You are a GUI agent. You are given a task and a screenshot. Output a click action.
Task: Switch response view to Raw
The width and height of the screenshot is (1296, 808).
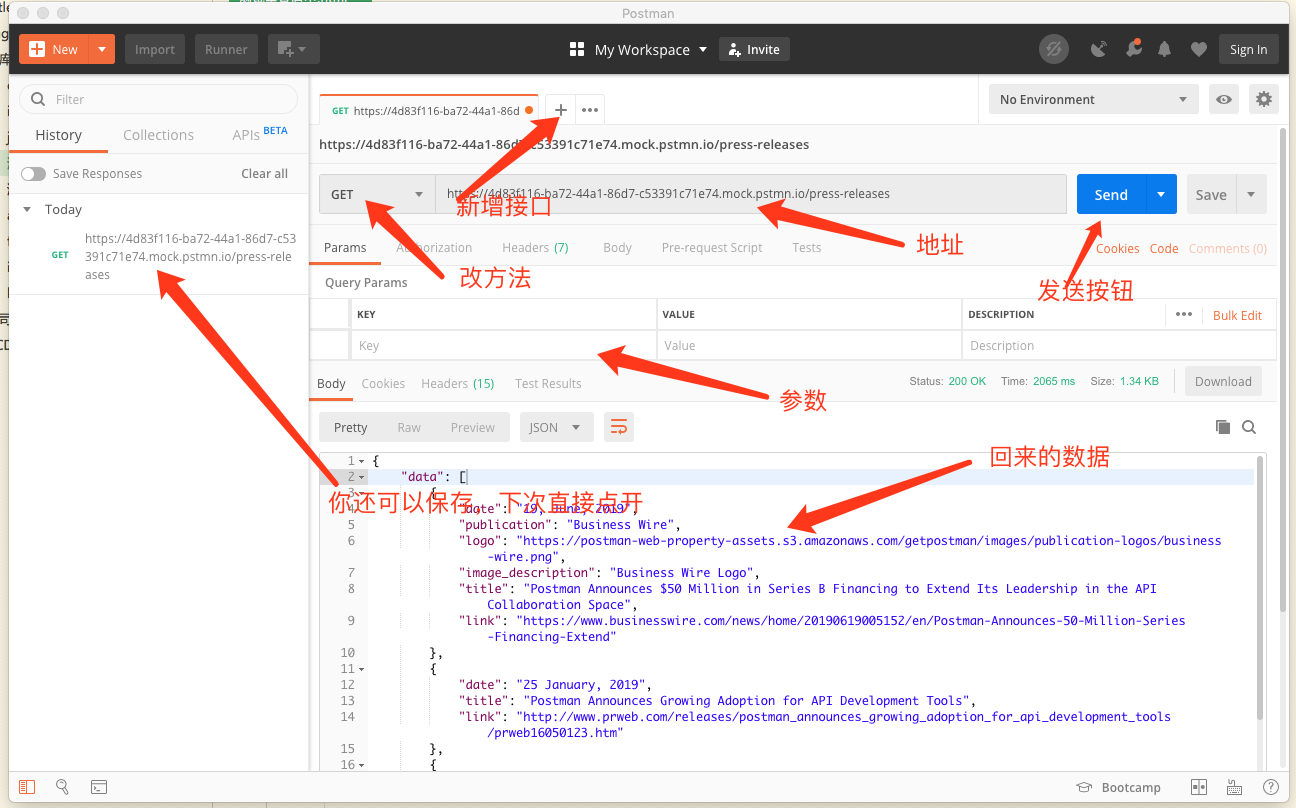coord(409,427)
